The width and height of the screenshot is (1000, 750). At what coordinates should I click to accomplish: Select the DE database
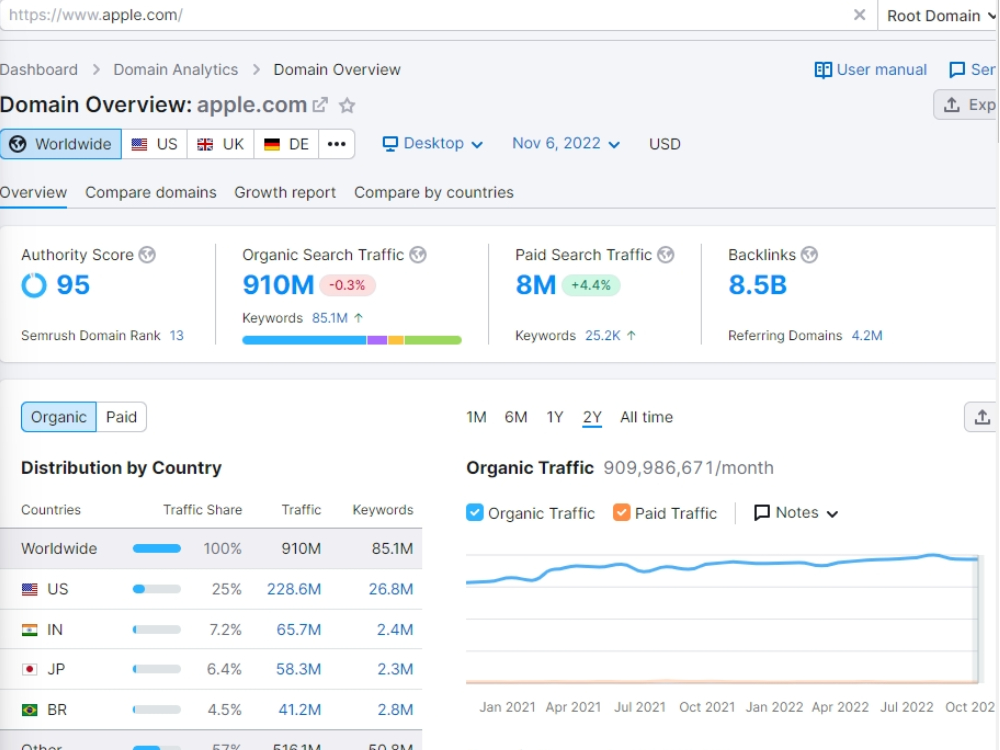(x=286, y=144)
